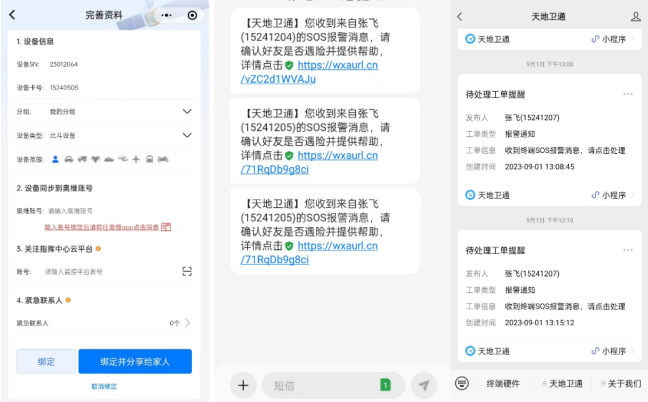Tap the scan icon beside 账号 field

coord(187,271)
